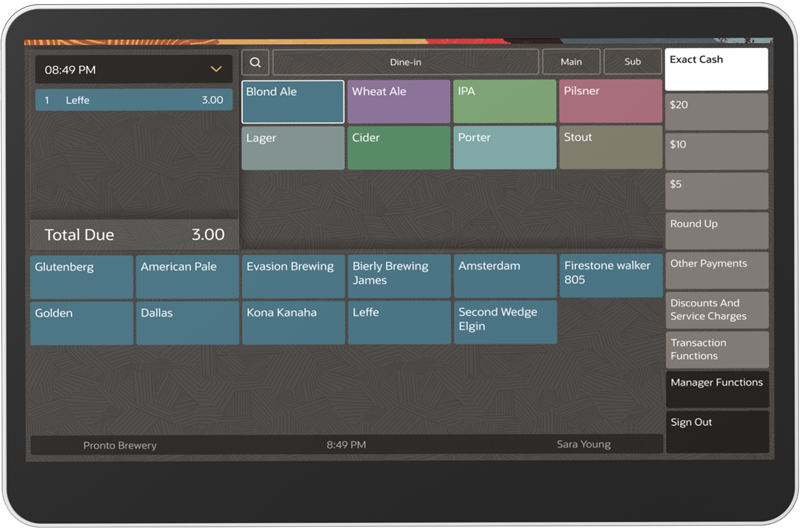Open the Dine-in order type selector
Image resolution: width=800 pixels, height=528 pixels.
405,62
